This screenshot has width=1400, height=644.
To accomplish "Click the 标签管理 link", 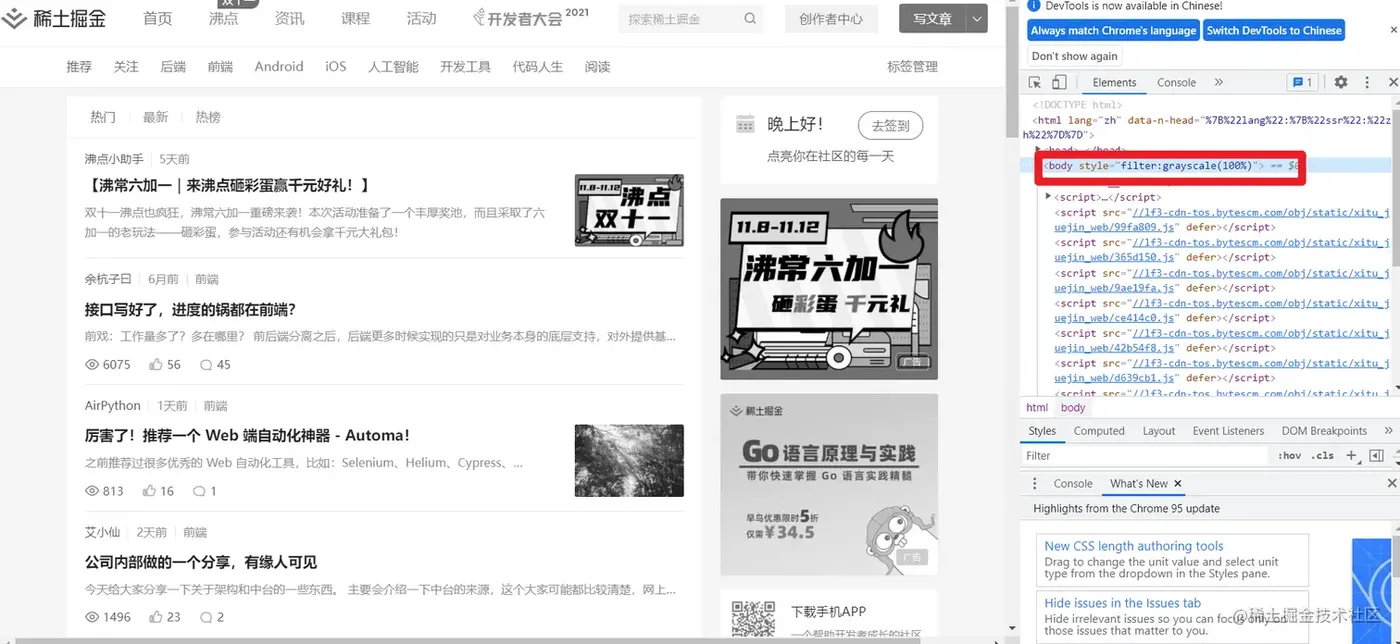I will coord(912,66).
